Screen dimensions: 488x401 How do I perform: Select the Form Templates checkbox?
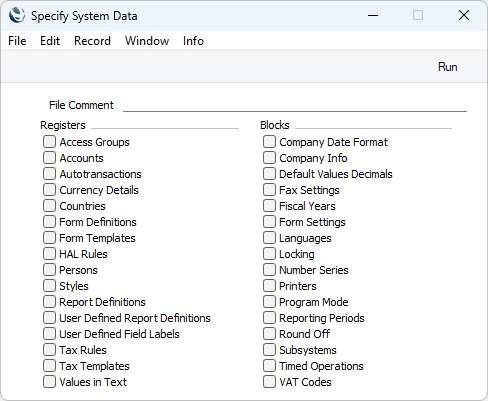tap(49, 238)
